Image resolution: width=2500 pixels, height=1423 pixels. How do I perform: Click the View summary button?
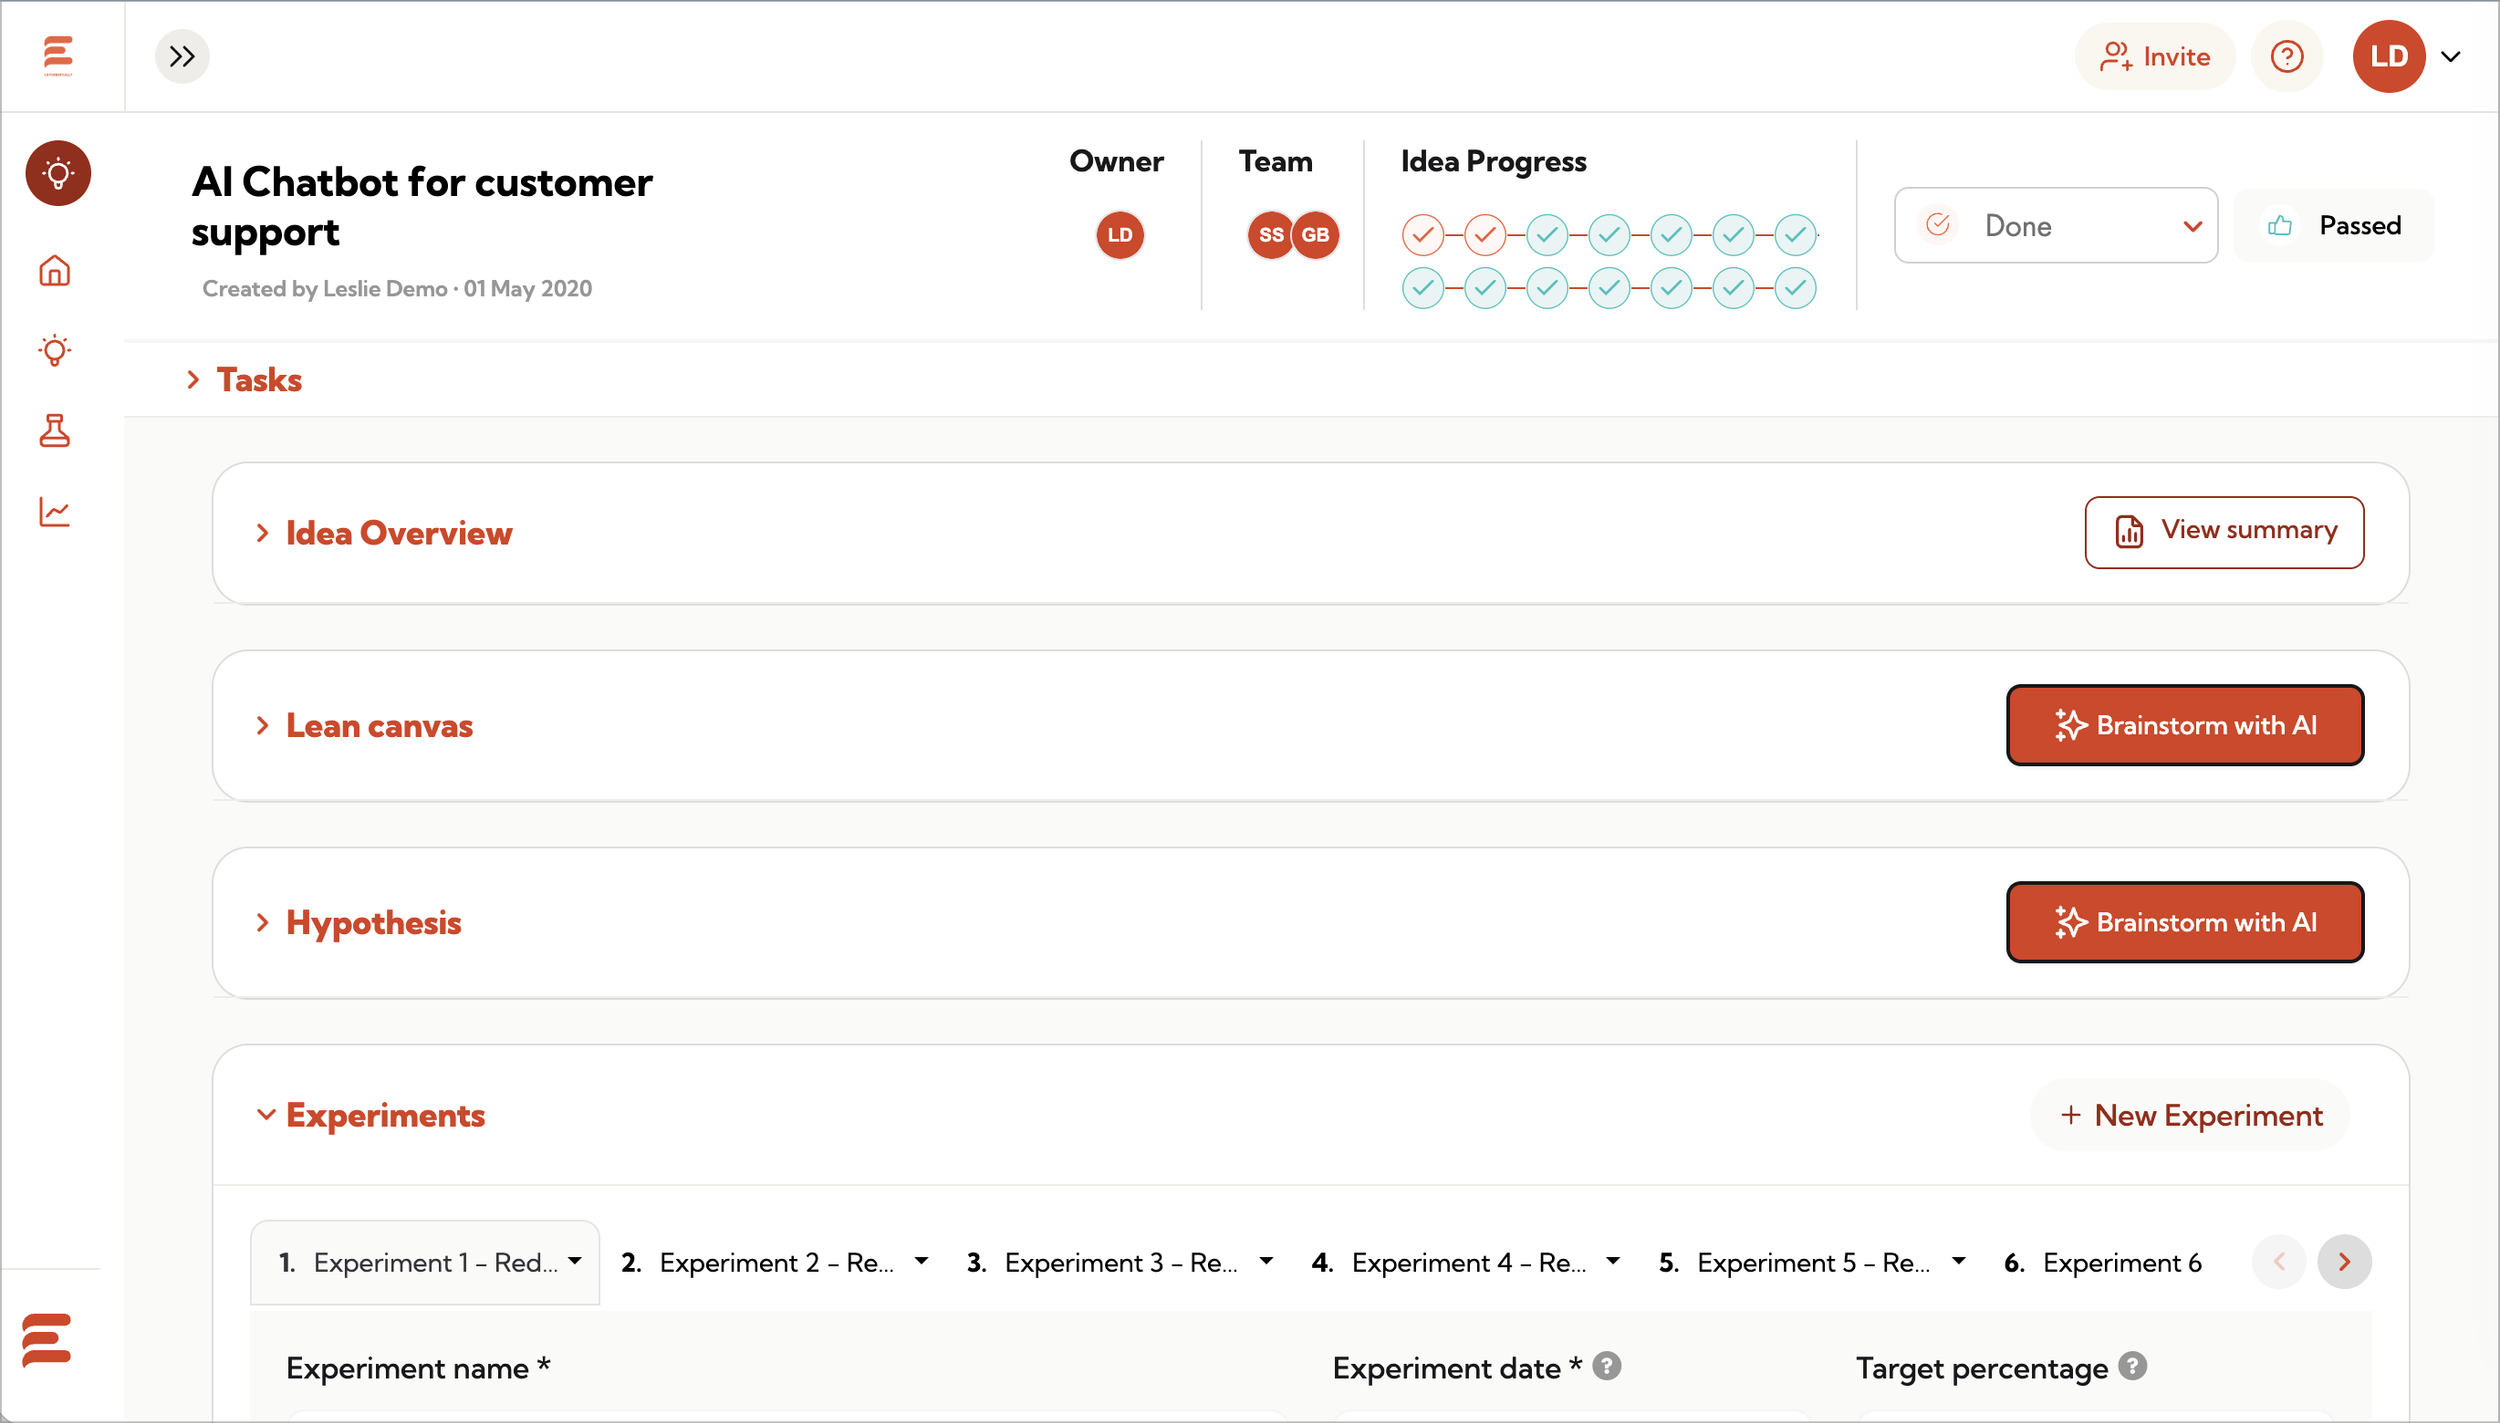(x=2224, y=532)
